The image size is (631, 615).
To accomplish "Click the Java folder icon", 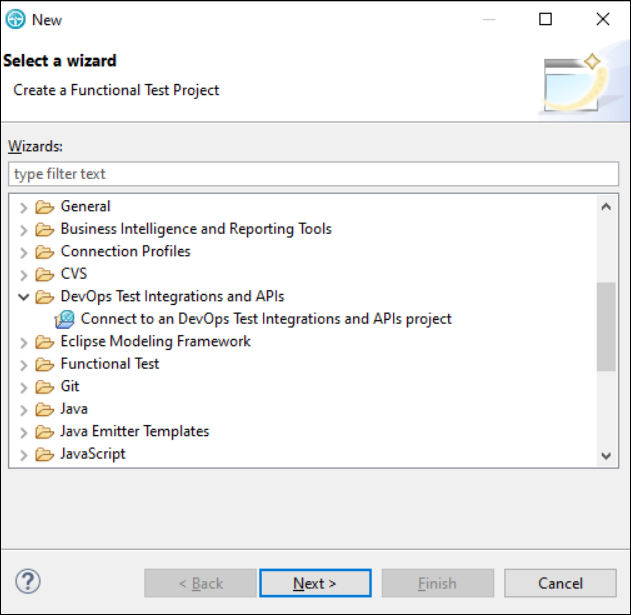I will tap(44, 410).
